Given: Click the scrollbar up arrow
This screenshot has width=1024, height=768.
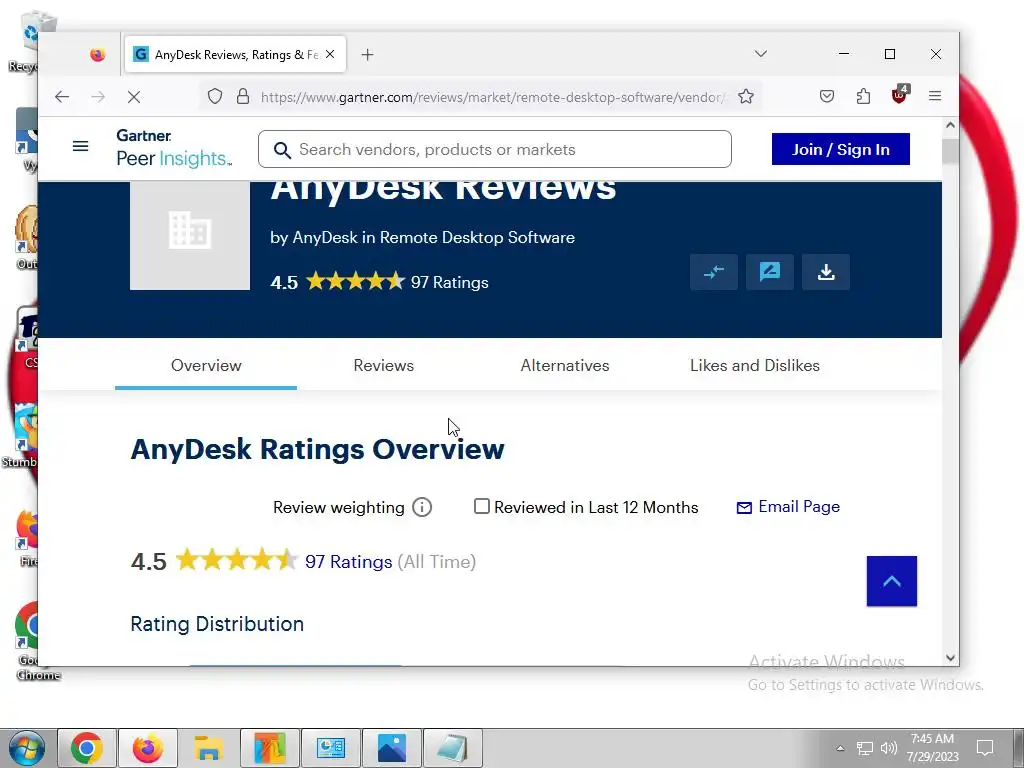Looking at the screenshot, I should coord(950,125).
